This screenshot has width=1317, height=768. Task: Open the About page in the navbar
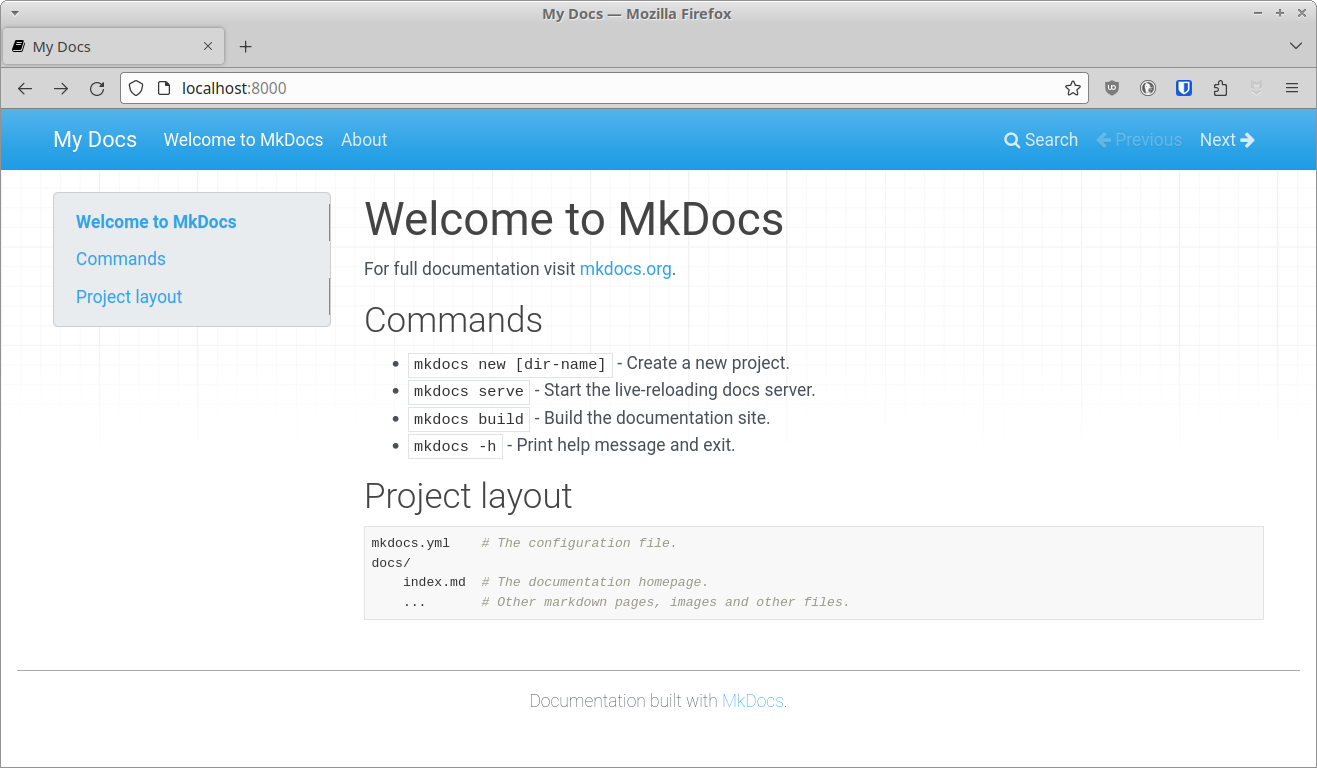[x=364, y=140]
